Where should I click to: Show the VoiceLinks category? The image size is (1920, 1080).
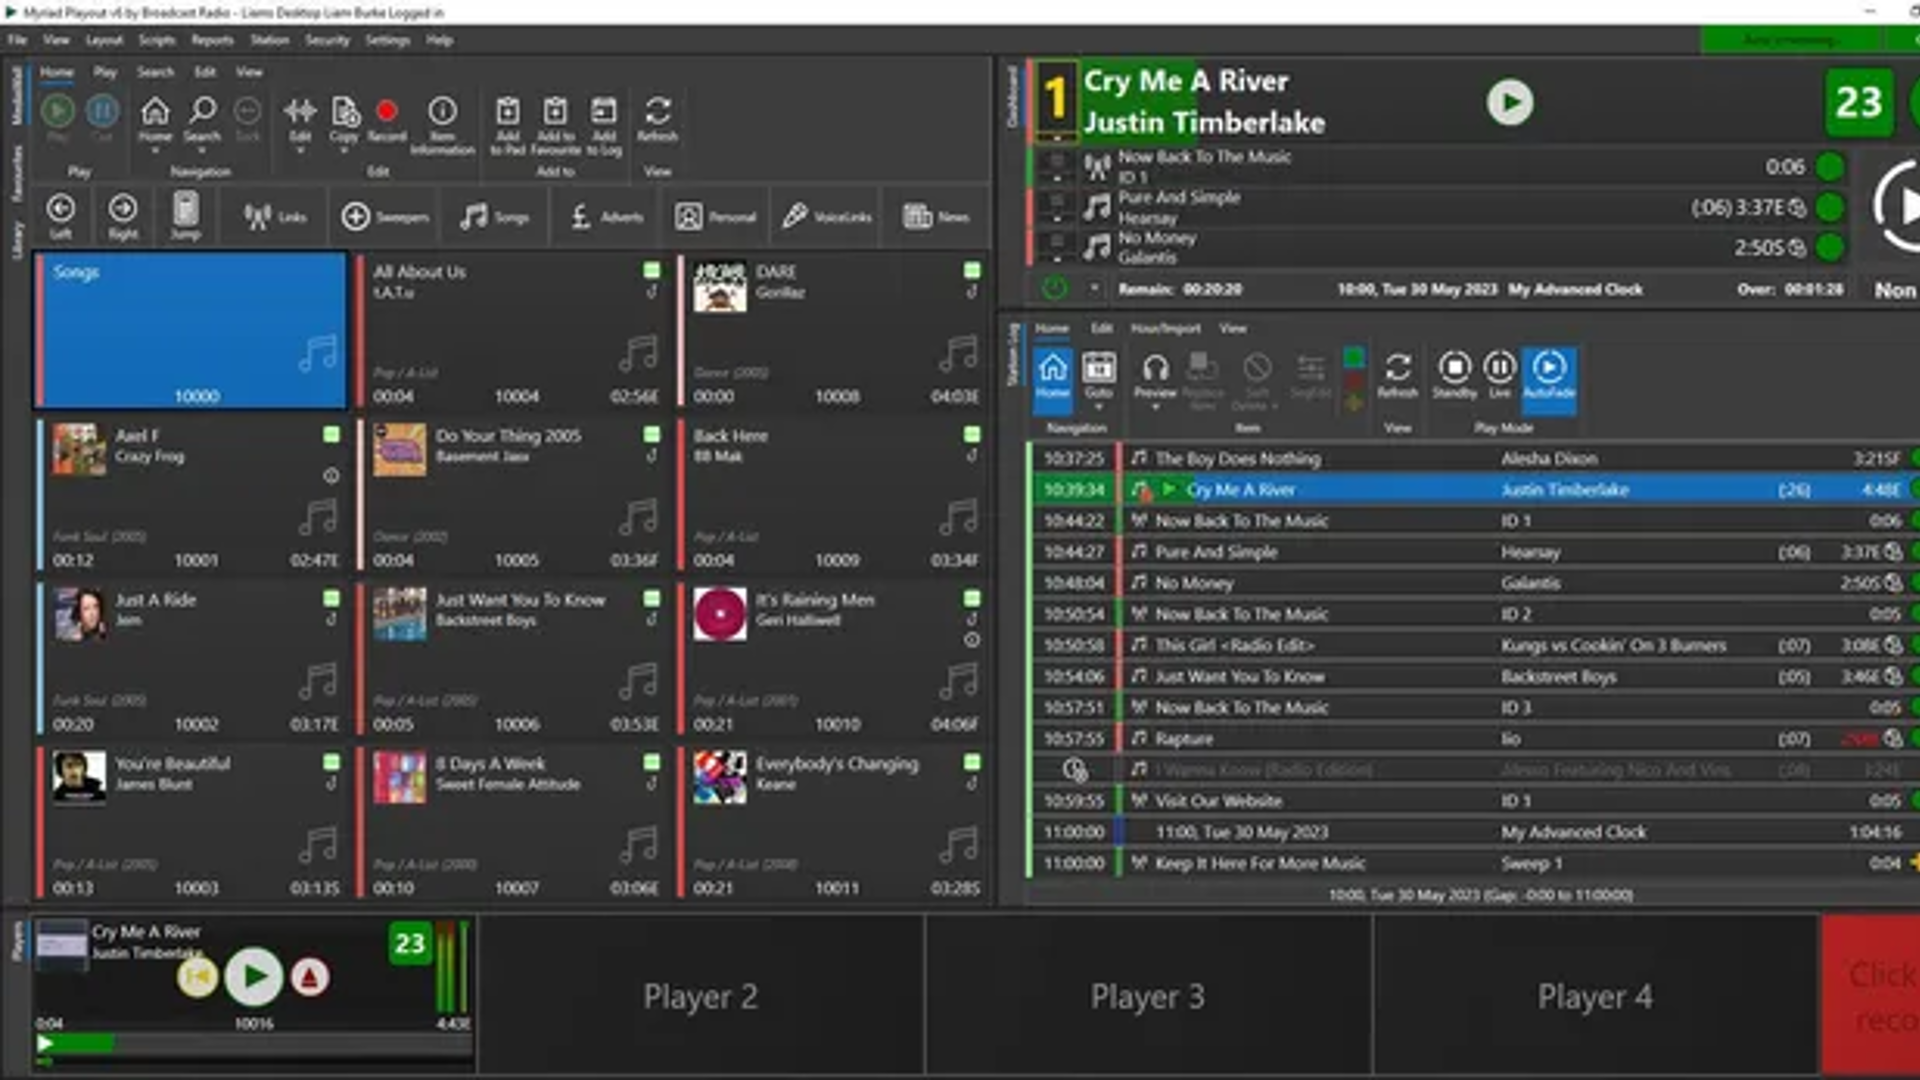[827, 216]
